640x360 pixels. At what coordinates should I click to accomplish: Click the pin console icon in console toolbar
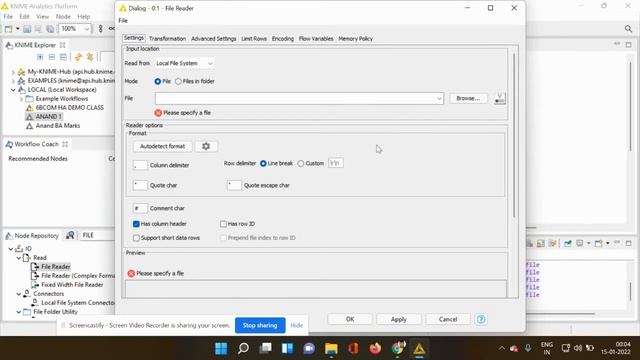pyautogui.click(x=567, y=243)
